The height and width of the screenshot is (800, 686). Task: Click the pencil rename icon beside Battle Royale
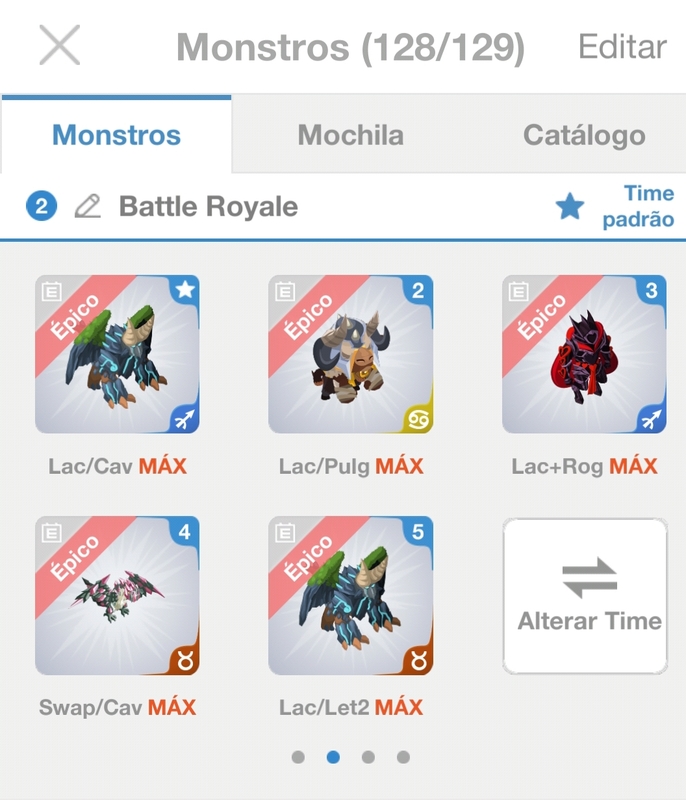click(x=87, y=207)
